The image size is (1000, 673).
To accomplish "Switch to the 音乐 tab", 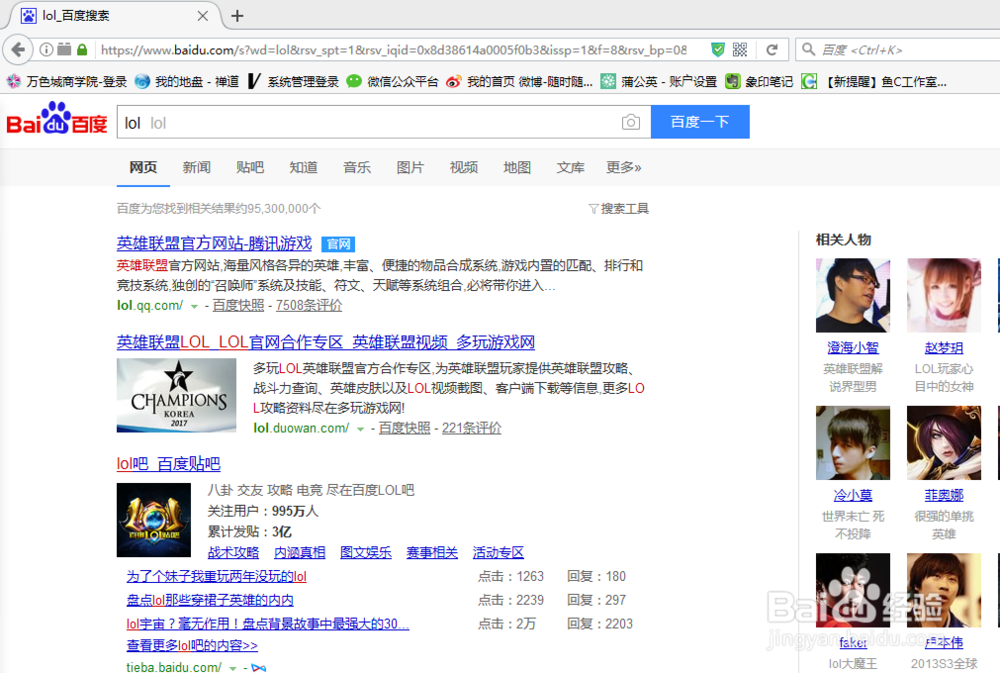I will pos(357,167).
